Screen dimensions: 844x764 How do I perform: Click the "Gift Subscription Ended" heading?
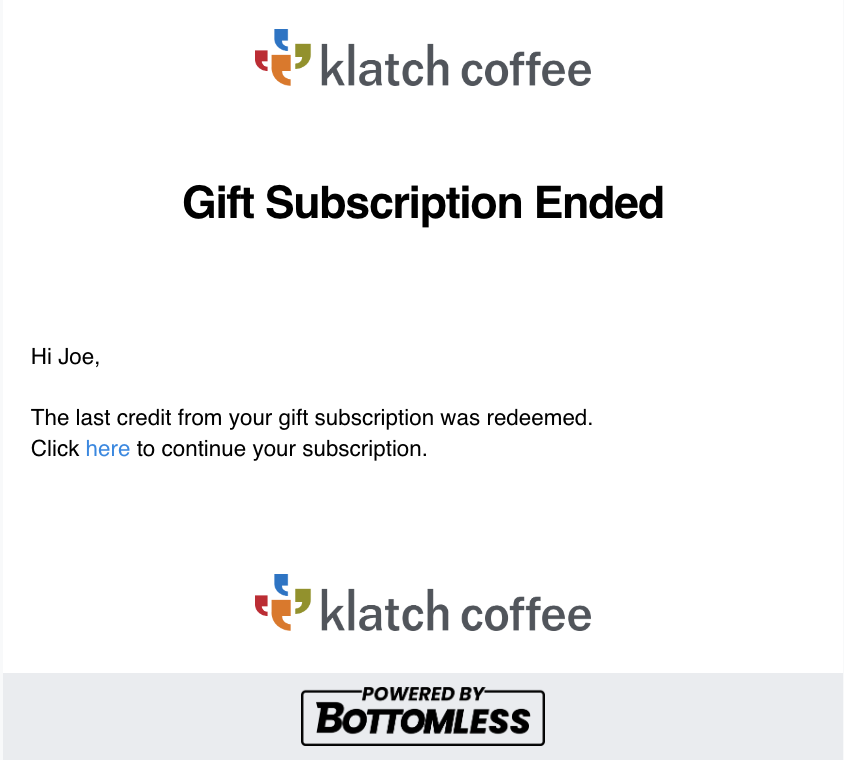pyautogui.click(x=423, y=203)
